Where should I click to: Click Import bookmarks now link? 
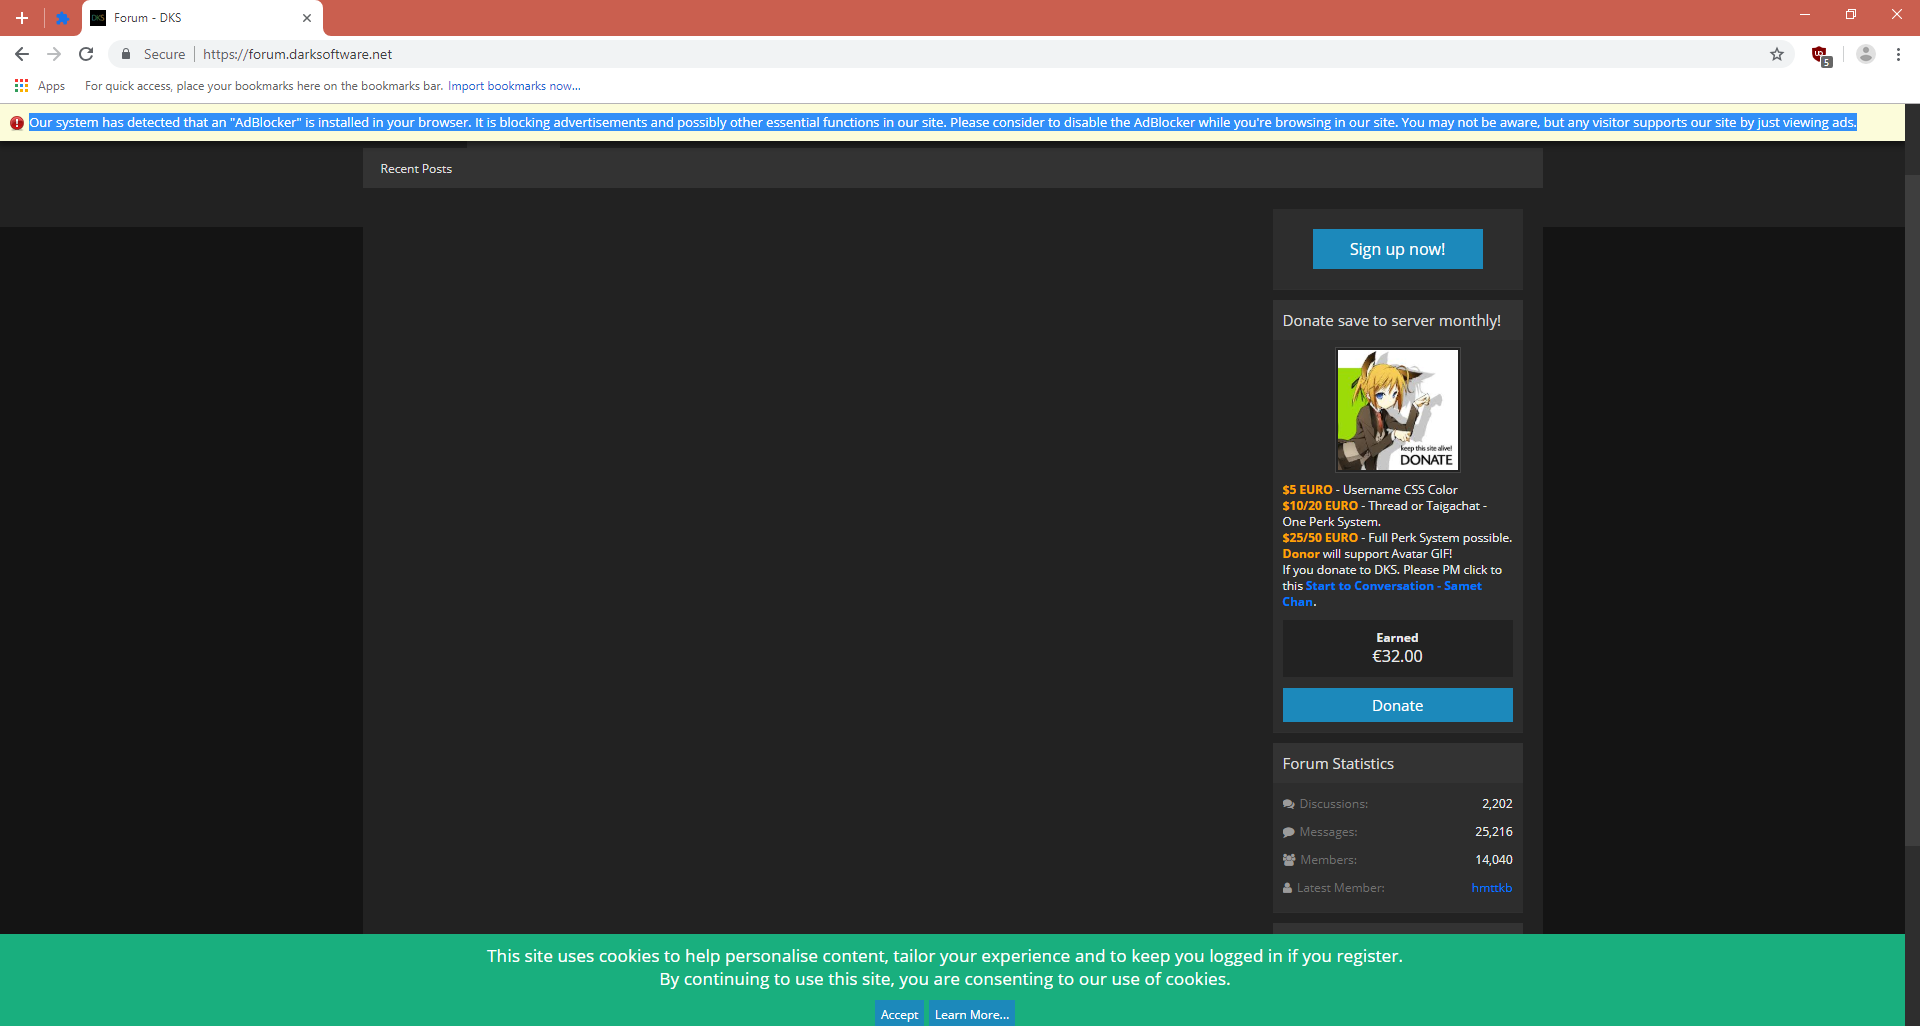click(514, 86)
